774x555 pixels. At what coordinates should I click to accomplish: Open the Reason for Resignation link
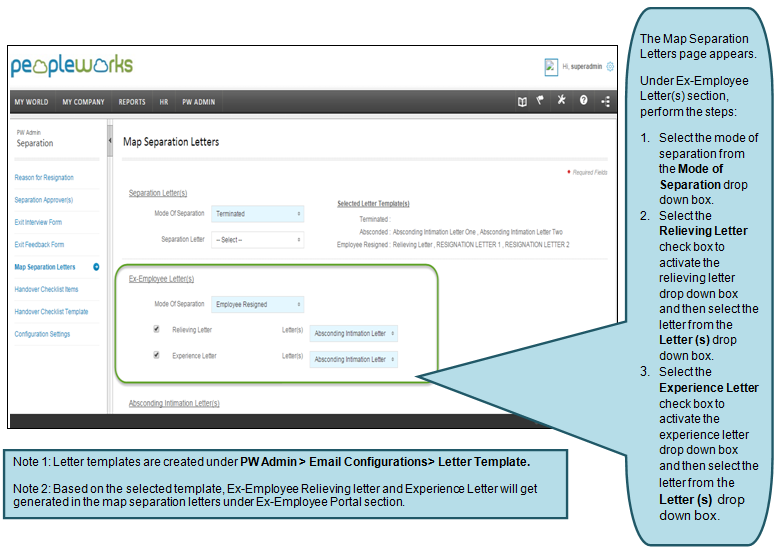[44, 177]
